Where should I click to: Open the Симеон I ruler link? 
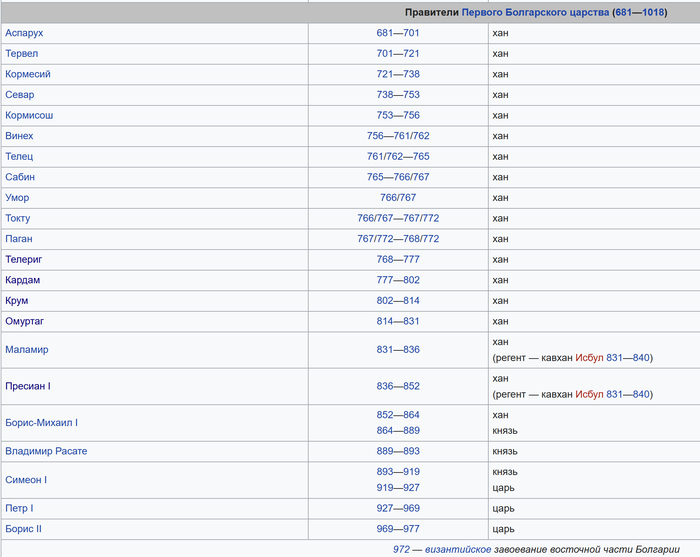[26, 480]
